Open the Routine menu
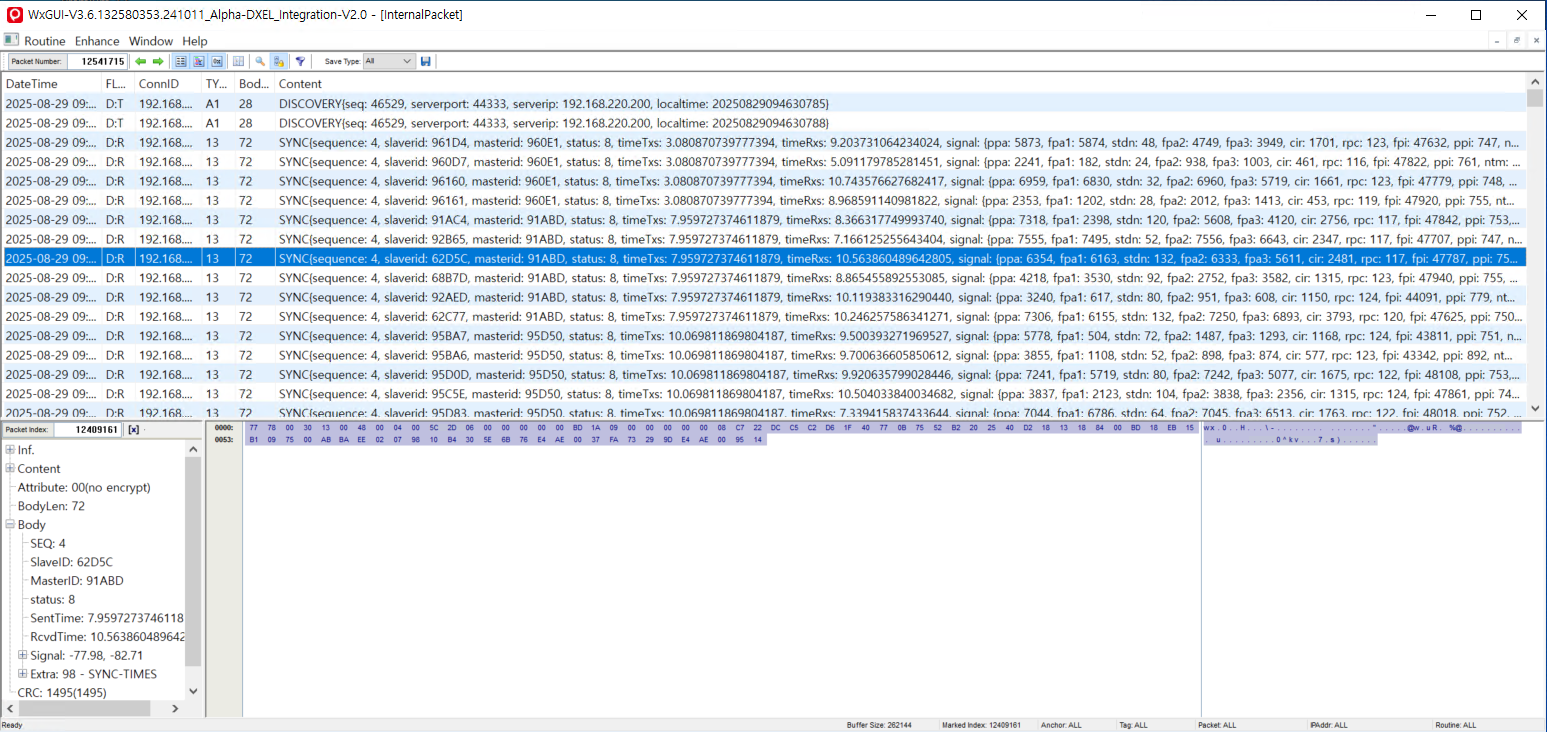Viewport: 1547px width, 732px height. 45,41
